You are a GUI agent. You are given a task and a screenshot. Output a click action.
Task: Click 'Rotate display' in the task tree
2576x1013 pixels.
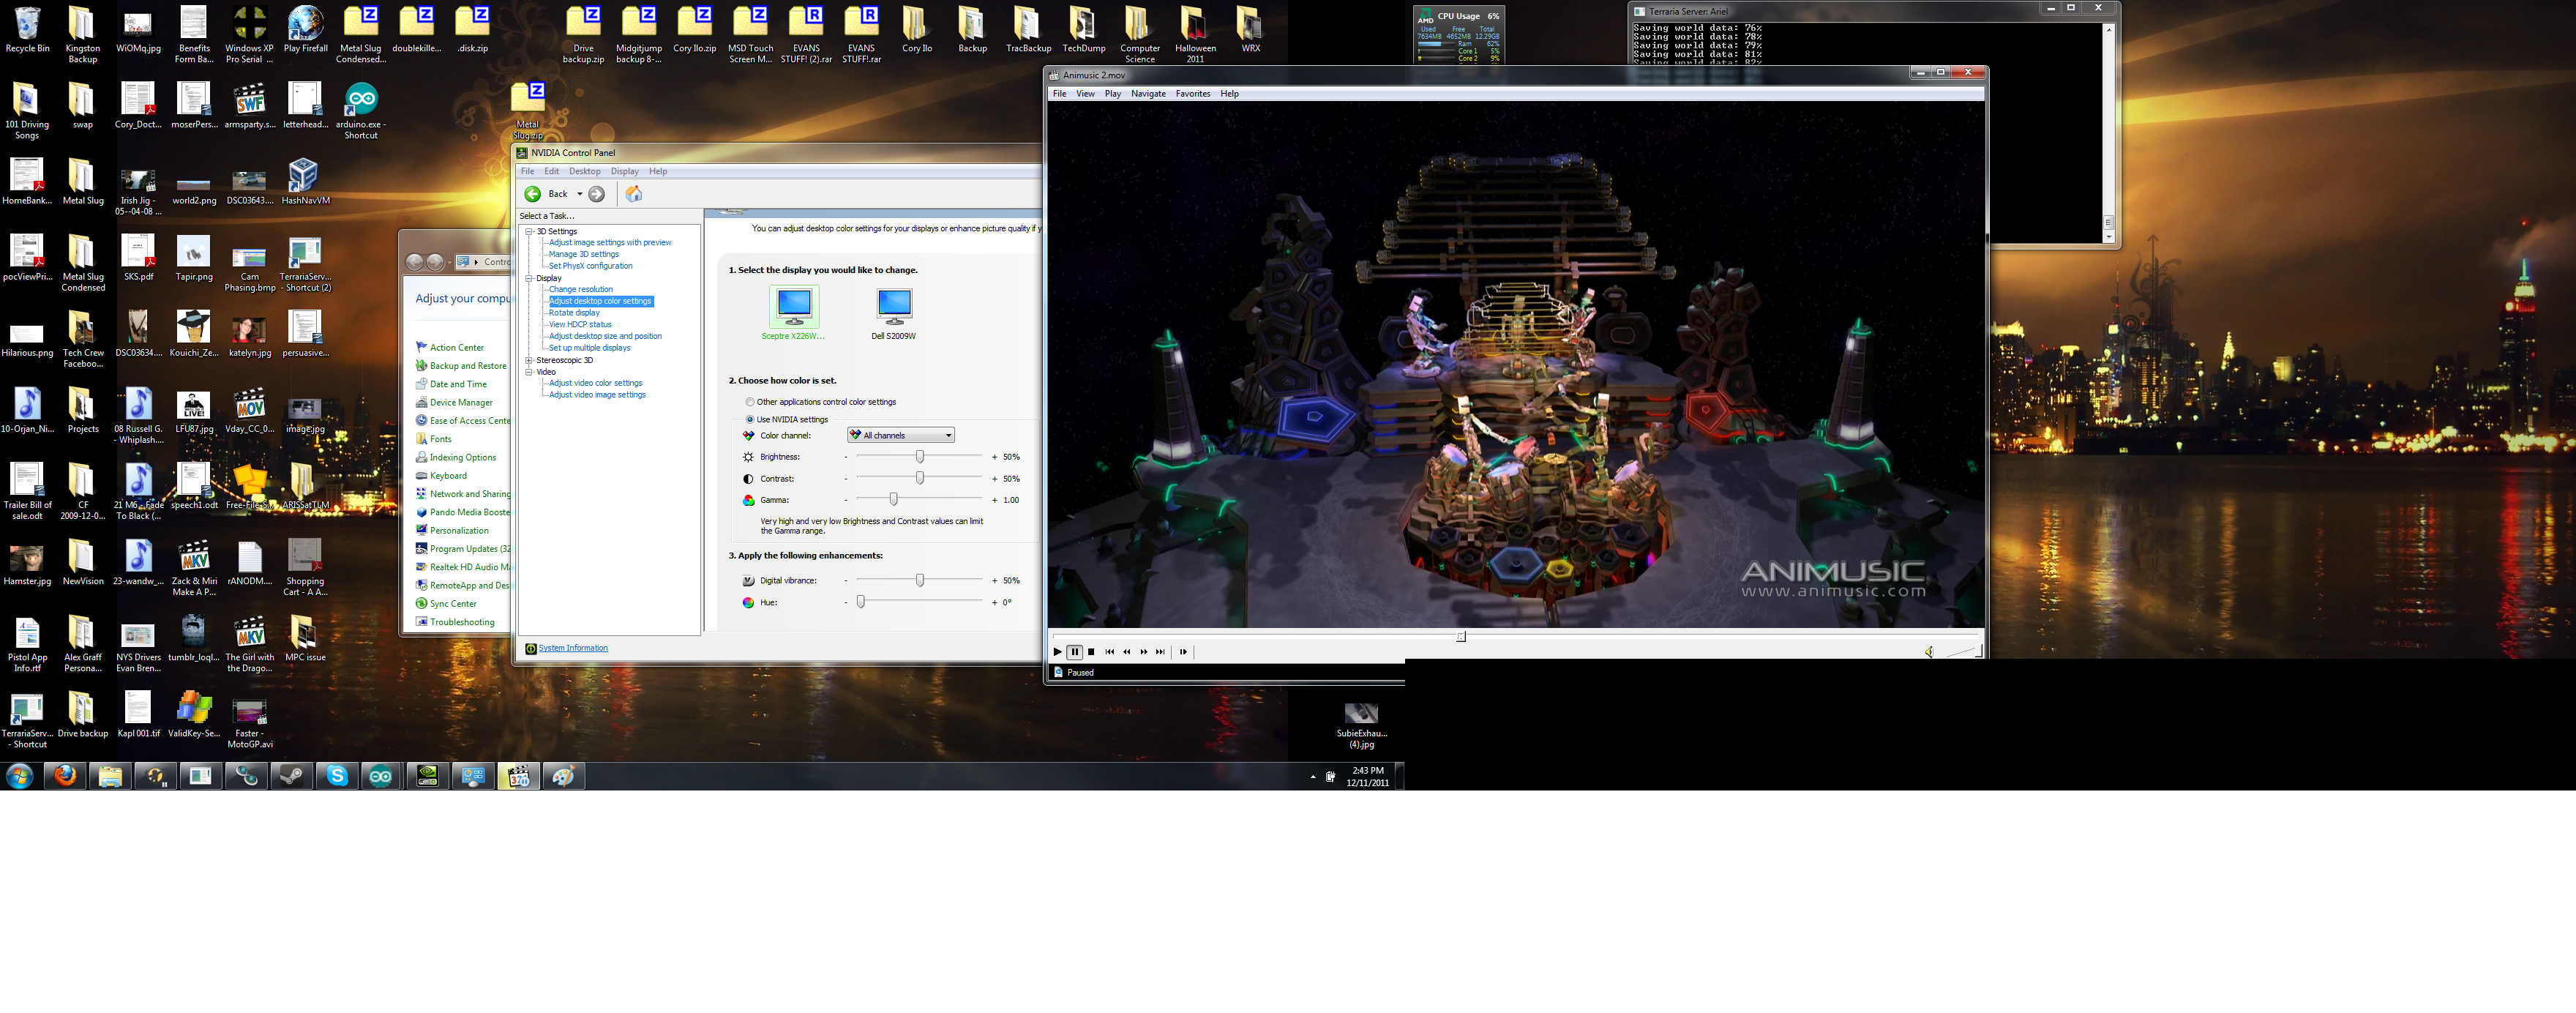(x=574, y=313)
